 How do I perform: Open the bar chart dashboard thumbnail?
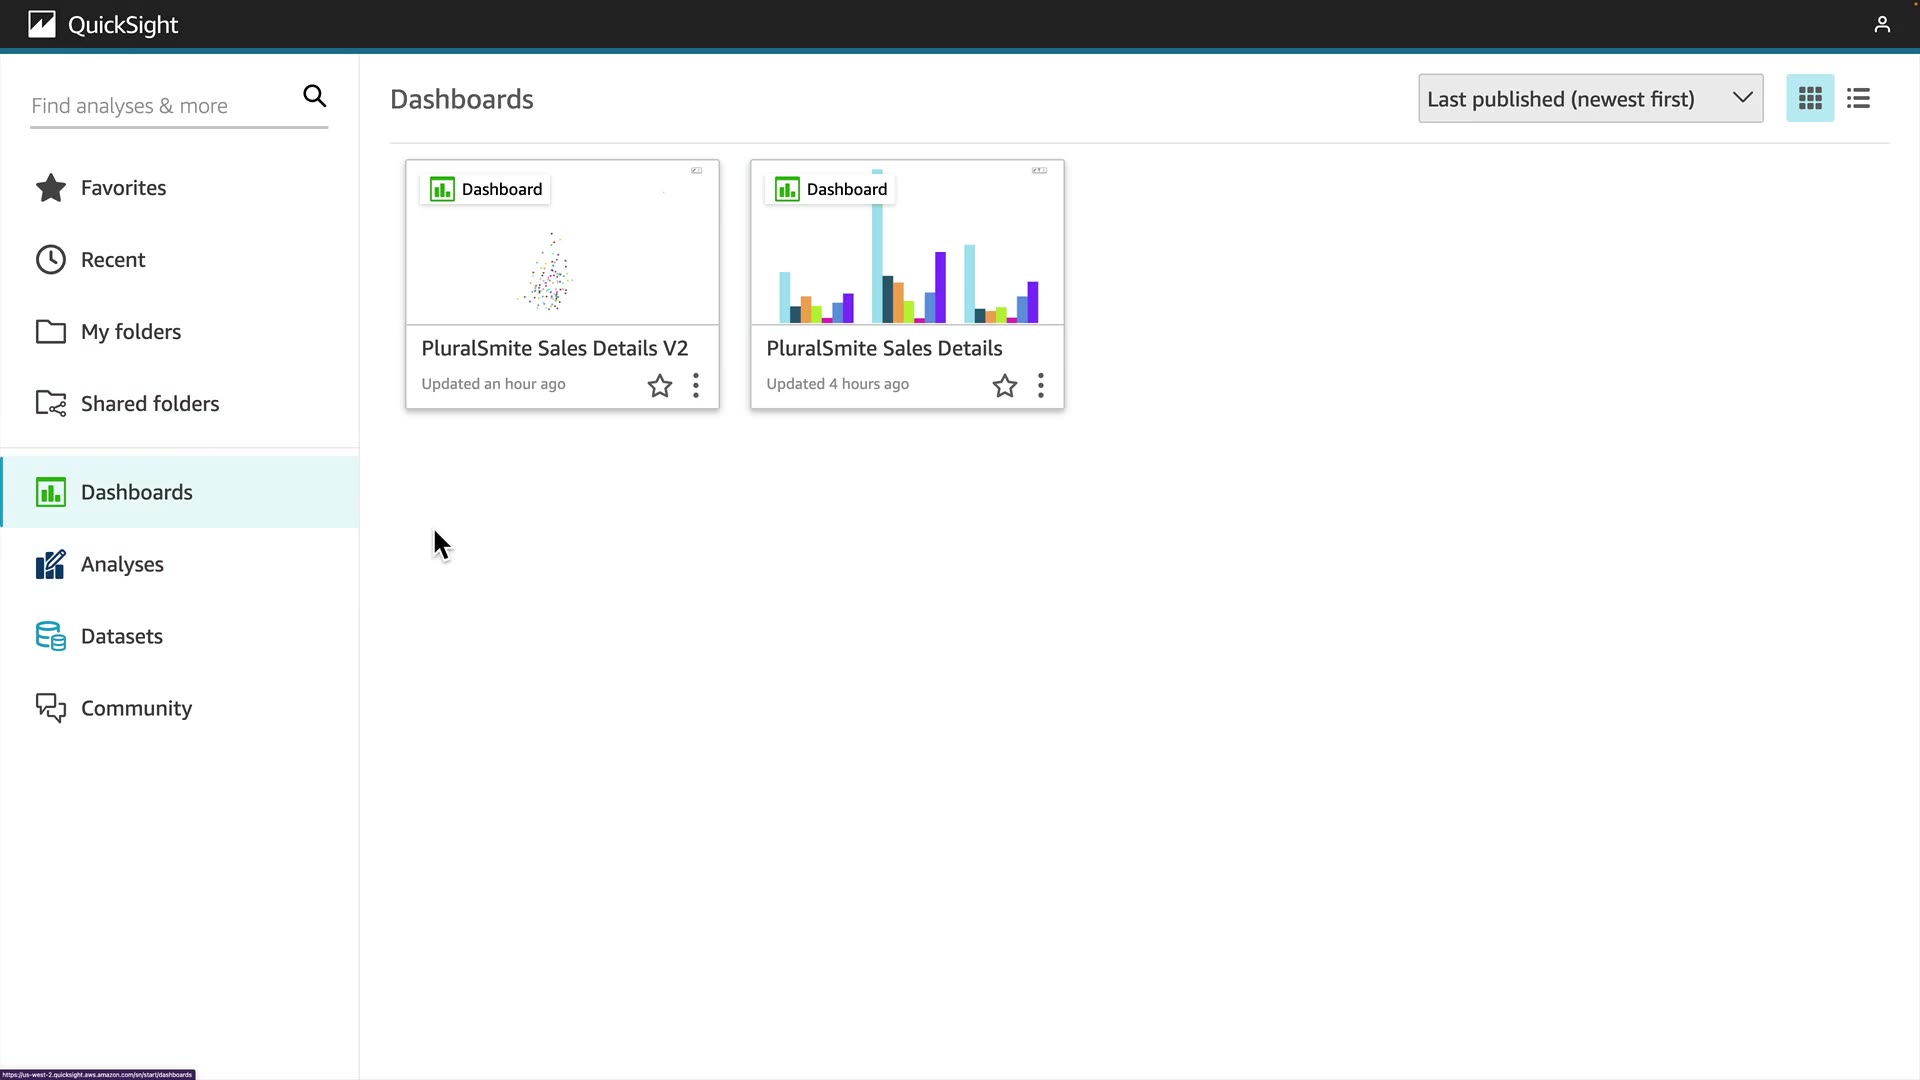[907, 260]
